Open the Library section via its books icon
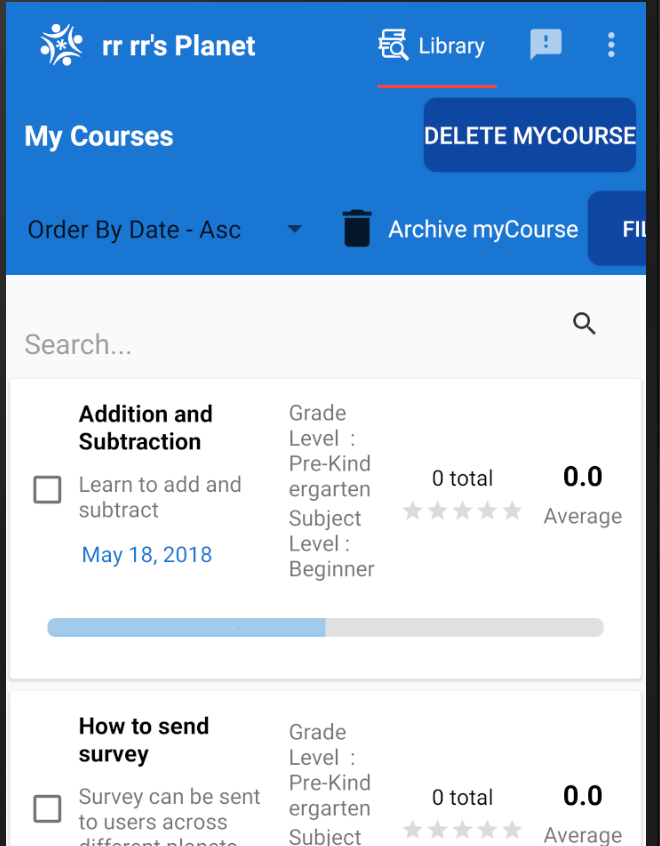This screenshot has width=660, height=846. pyautogui.click(x=392, y=44)
